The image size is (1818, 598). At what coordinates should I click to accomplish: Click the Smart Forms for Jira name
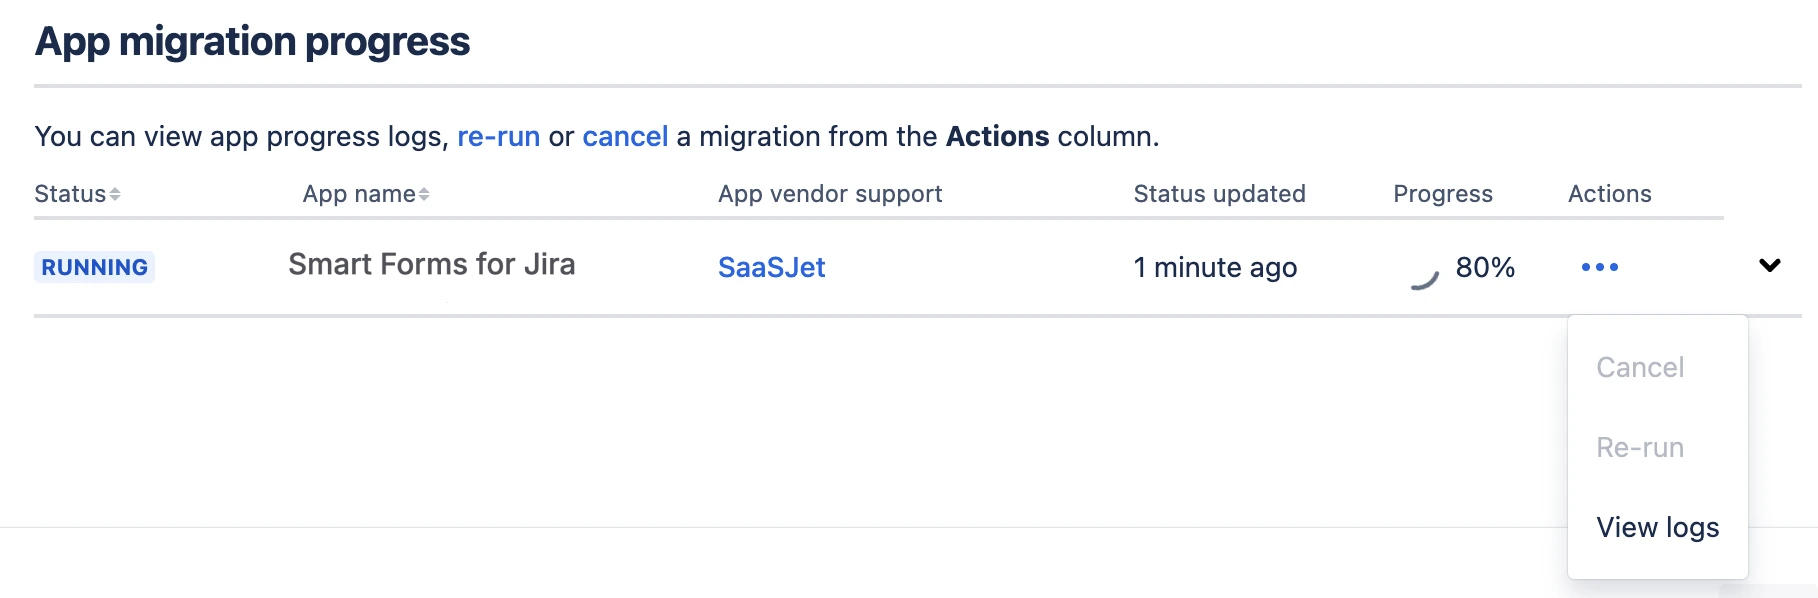431,264
